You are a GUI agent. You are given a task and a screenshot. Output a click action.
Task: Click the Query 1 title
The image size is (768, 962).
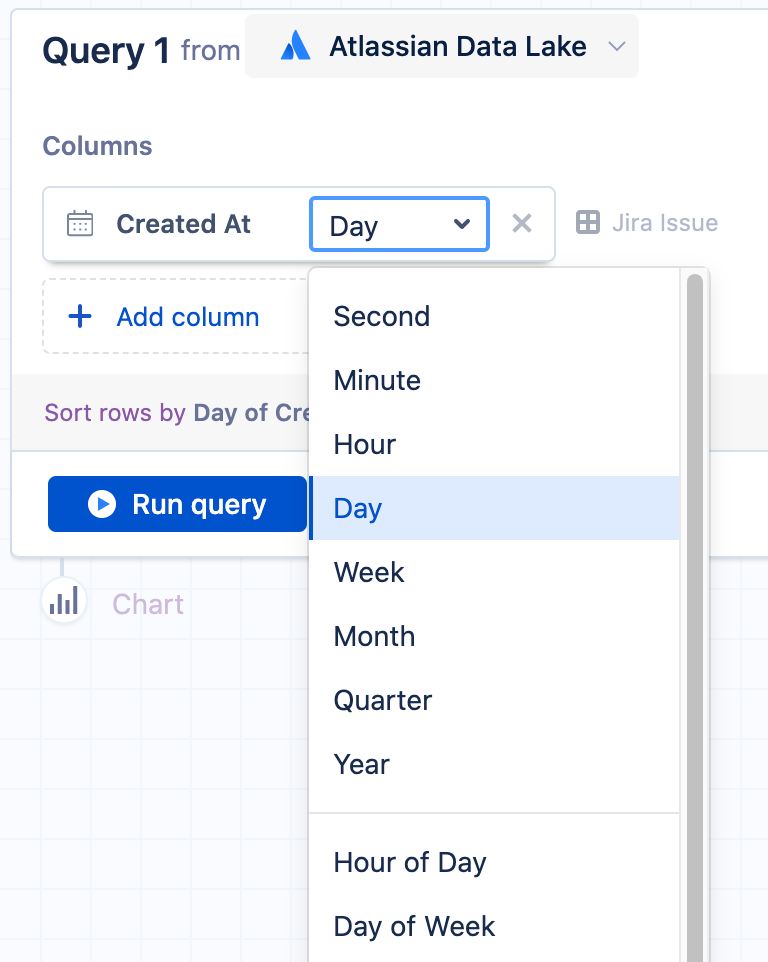coord(106,50)
